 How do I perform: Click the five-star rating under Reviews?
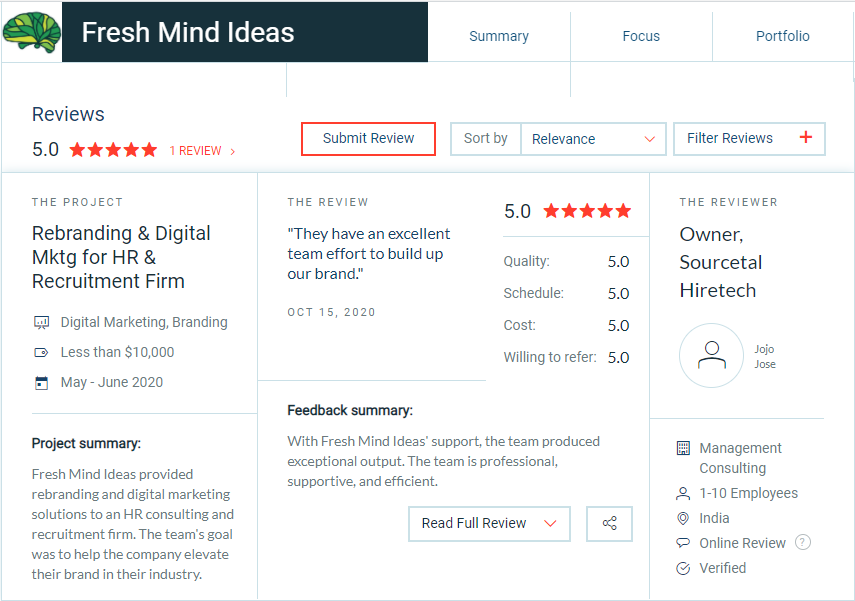[113, 149]
